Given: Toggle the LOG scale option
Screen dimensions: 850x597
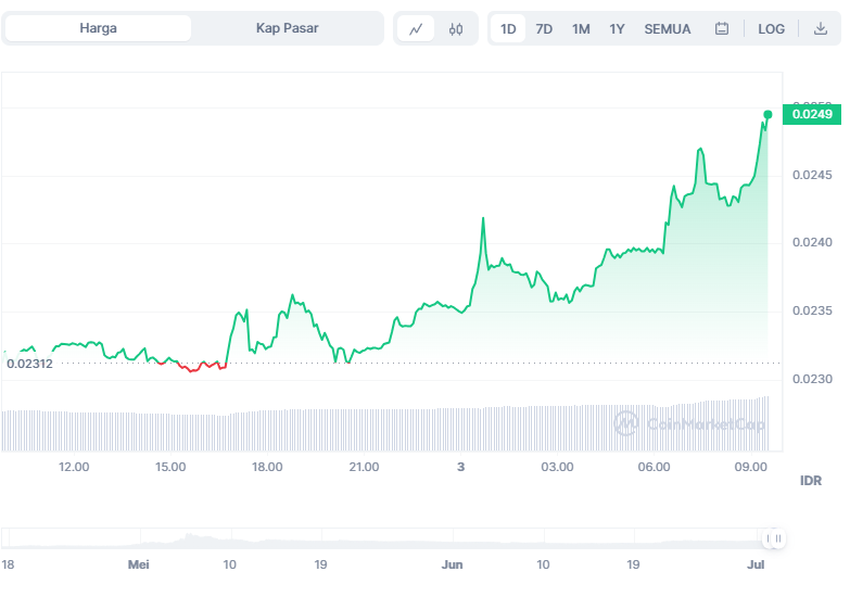Looking at the screenshot, I should coord(771,29).
